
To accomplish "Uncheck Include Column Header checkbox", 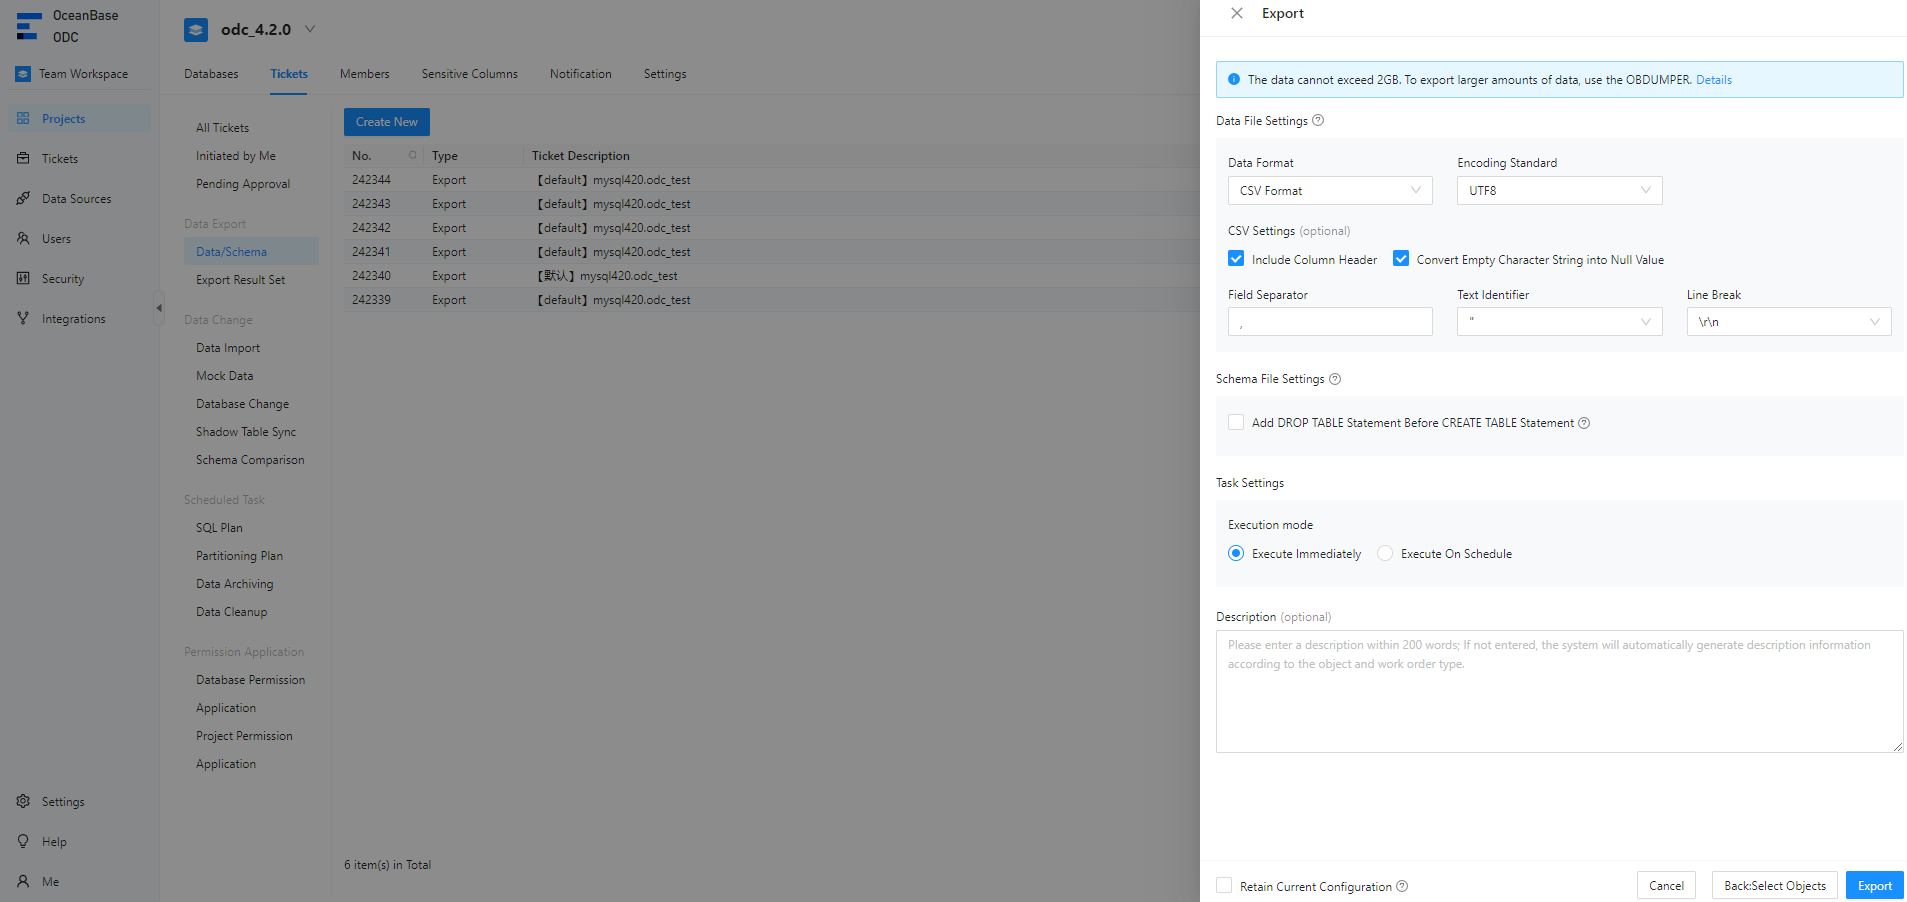I will click(1236, 259).
